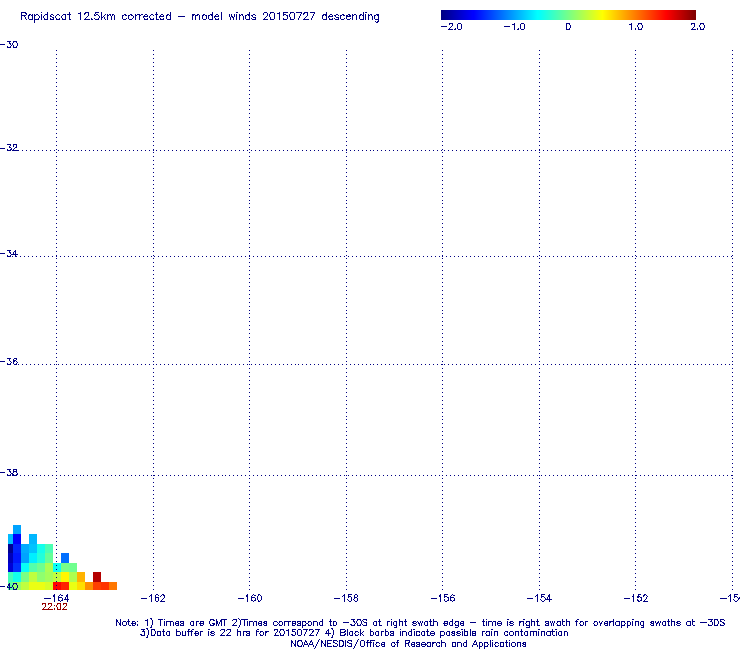Click the red '22:02' swath time label
The height and width of the screenshot is (650, 740).
coord(55,607)
